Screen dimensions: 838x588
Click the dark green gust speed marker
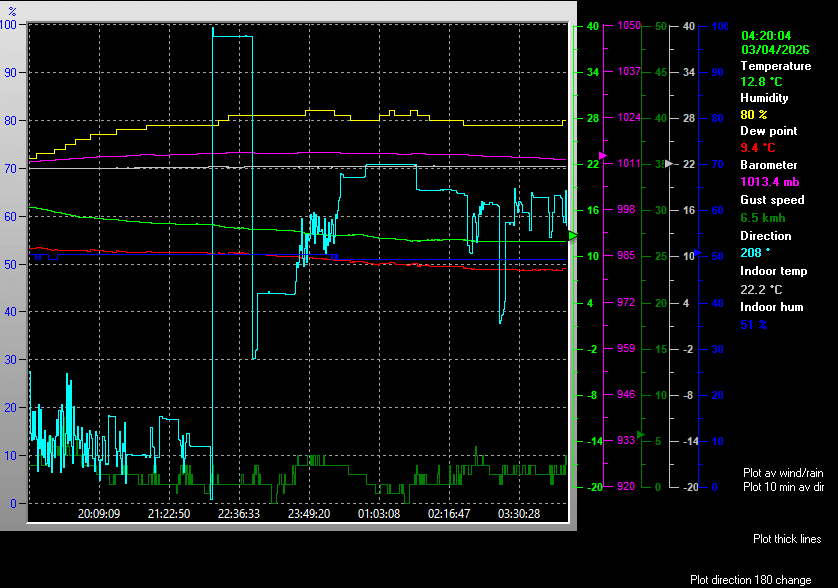point(641,435)
